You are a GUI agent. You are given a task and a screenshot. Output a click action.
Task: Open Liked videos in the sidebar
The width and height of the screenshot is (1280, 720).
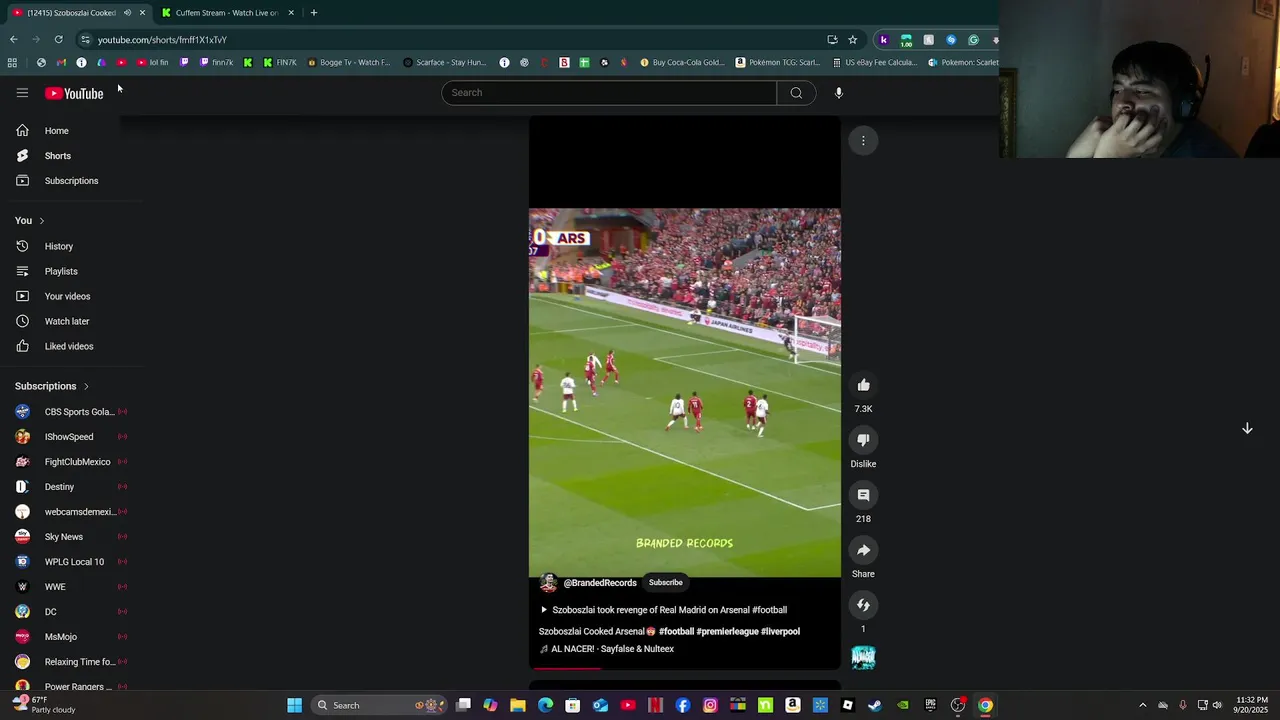pos(70,346)
